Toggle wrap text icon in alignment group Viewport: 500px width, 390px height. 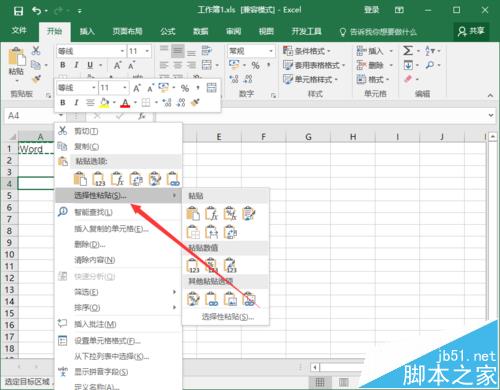coord(207,51)
